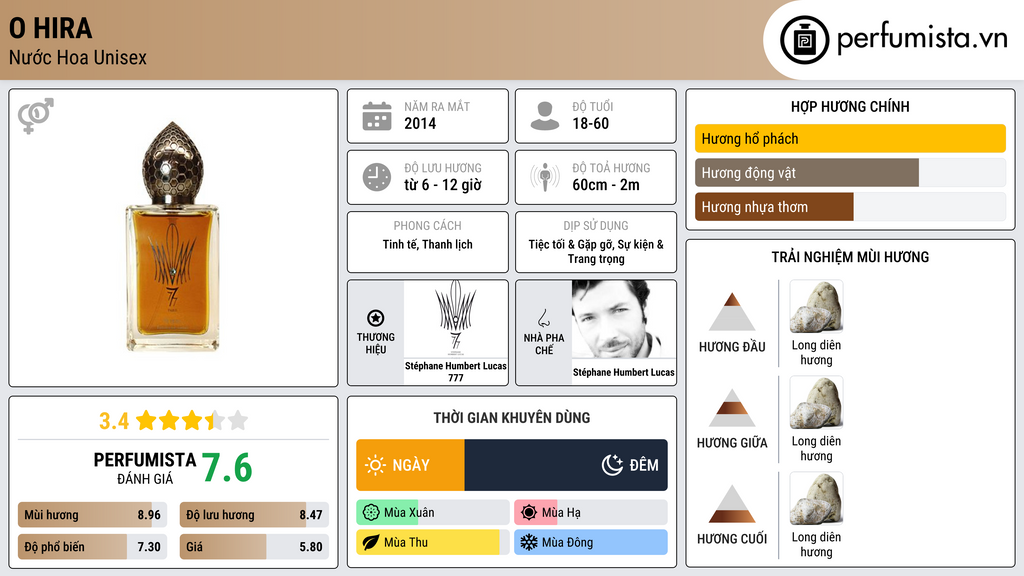1024x576 pixels.
Task: Click the Hương nhựa thơm accord bar
Action: [850, 206]
